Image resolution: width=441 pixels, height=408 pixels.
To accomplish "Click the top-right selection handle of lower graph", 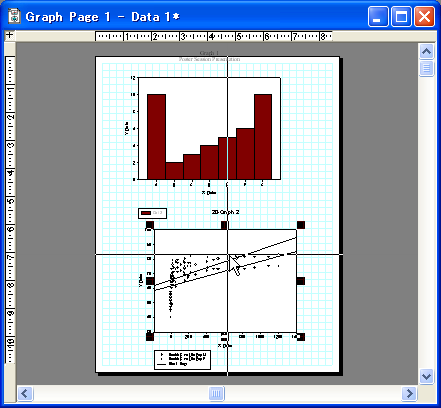I will pos(301,225).
